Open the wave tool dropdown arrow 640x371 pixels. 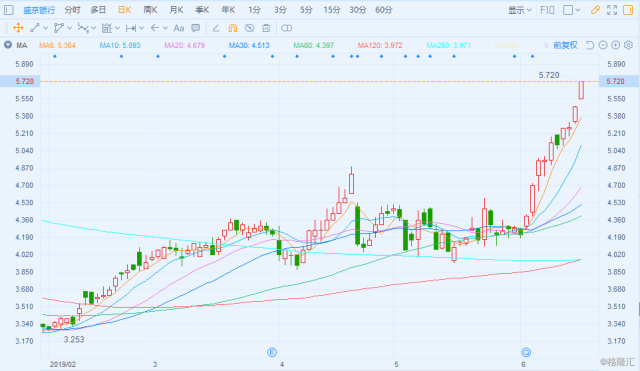(x=93, y=28)
